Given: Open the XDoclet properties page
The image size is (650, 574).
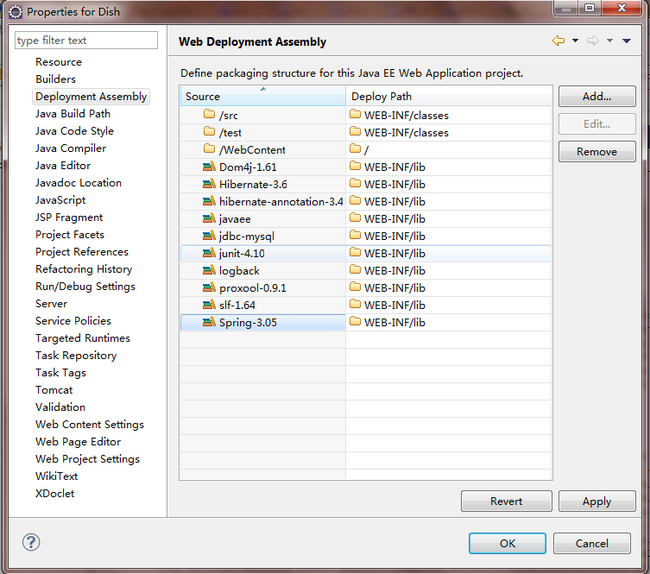Looking at the screenshot, I should click(55, 494).
